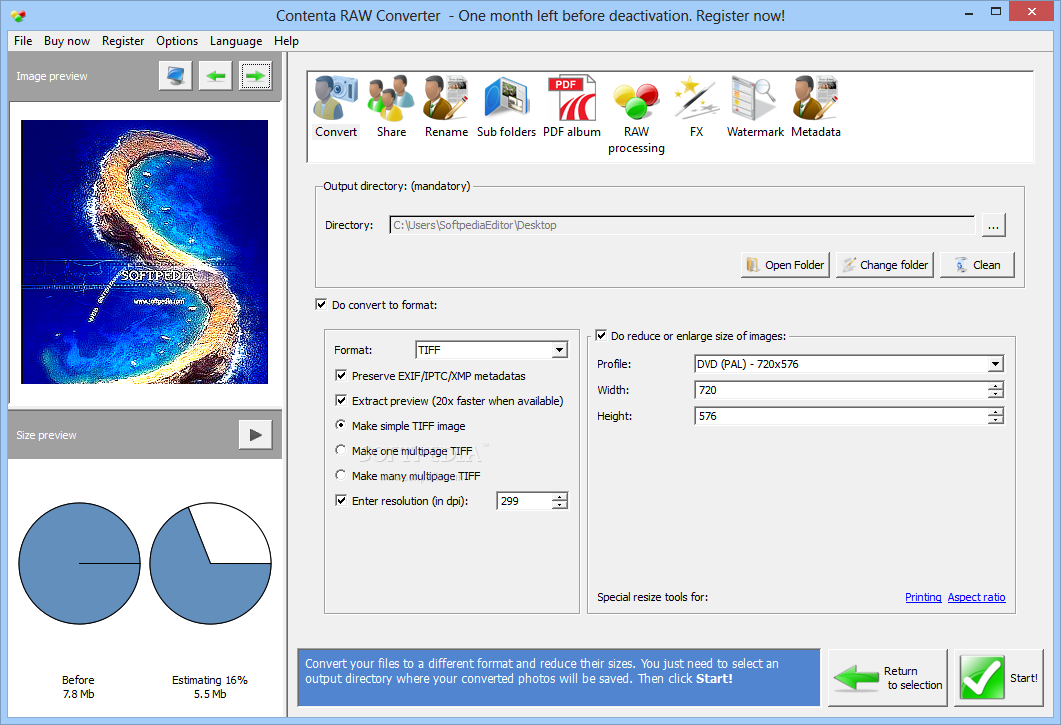Click the 'Before' size label
Viewport: 1061px width, 725px height.
click(x=78, y=680)
